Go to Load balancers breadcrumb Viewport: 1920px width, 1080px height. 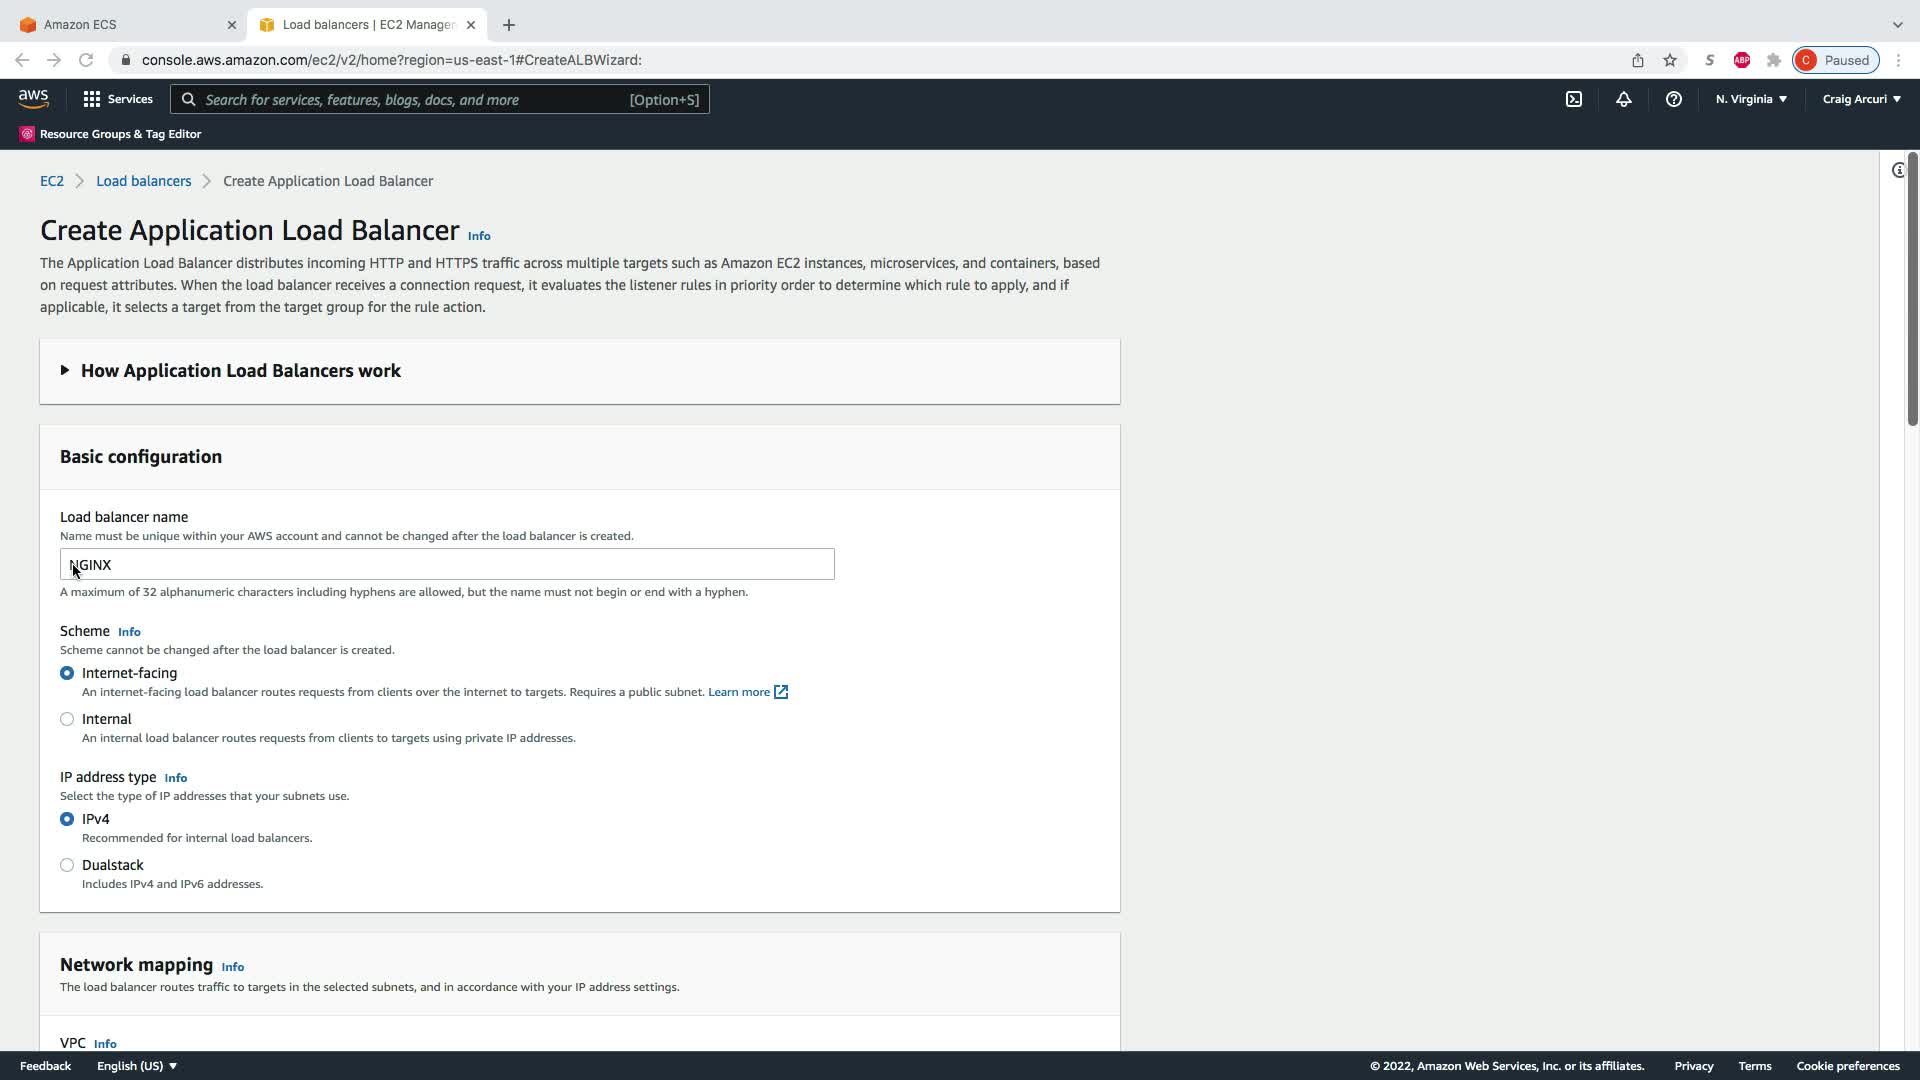click(x=143, y=181)
